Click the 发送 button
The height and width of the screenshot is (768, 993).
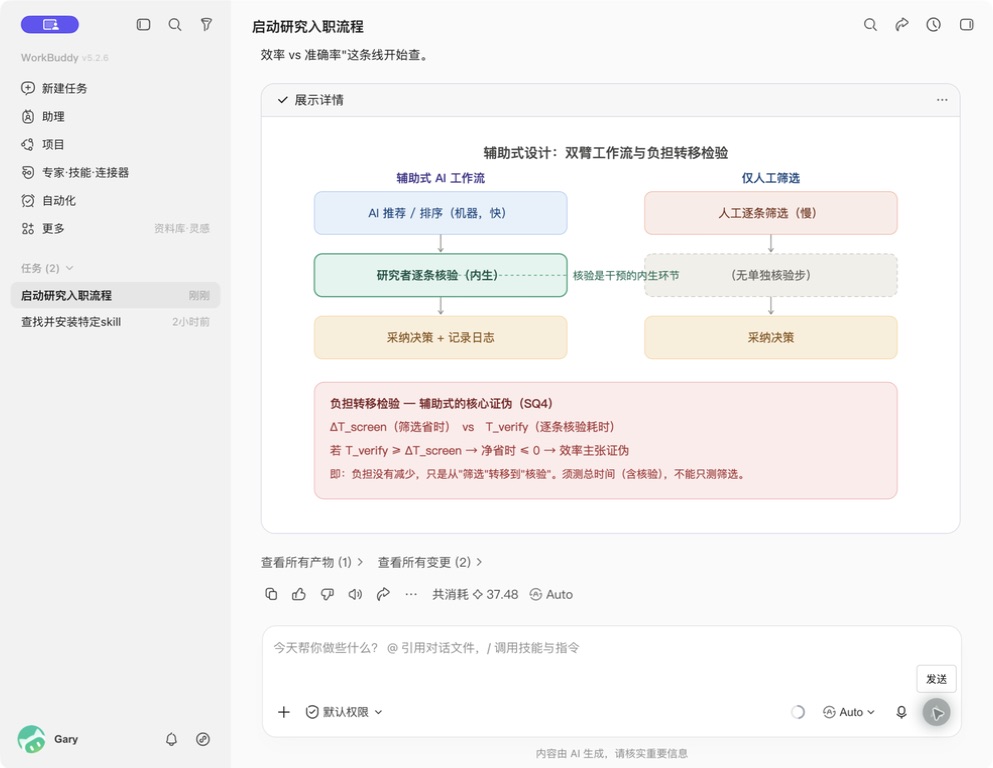coord(936,679)
